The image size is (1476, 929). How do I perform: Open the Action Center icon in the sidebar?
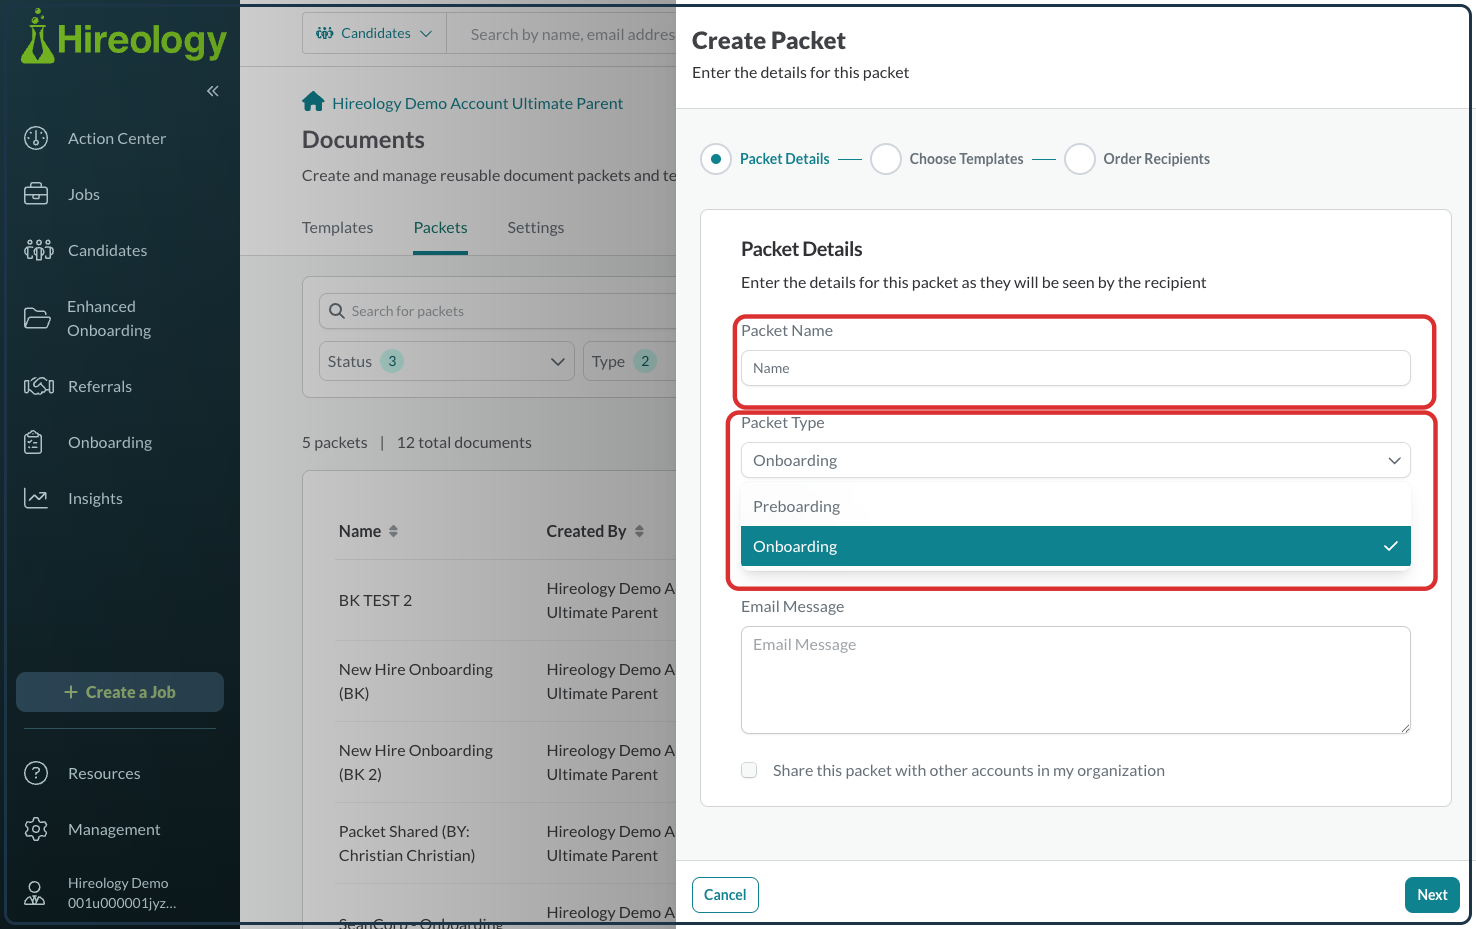pos(36,138)
